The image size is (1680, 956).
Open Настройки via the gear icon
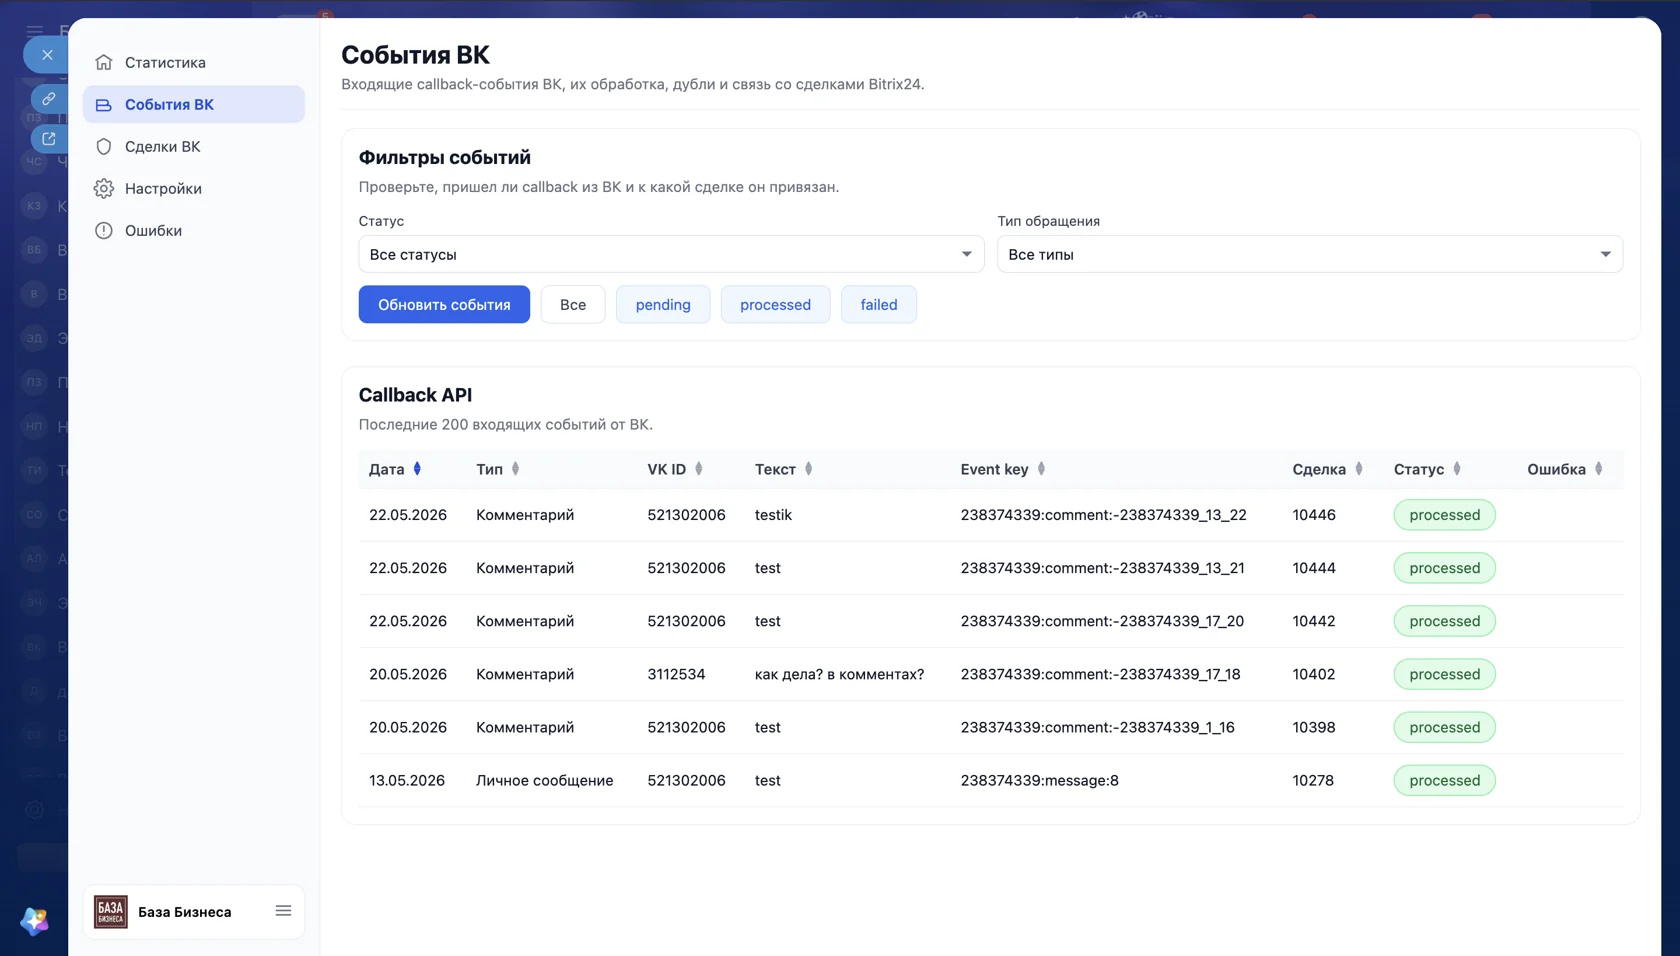coord(104,188)
